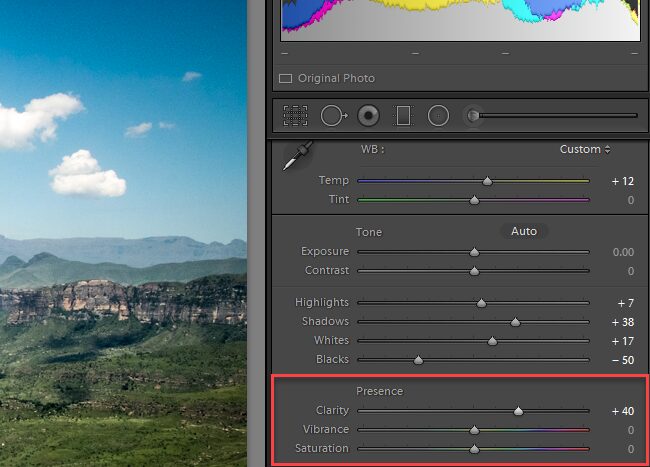This screenshot has height=467, width=650.
Task: Select the Spot Removal tool
Action: point(334,116)
